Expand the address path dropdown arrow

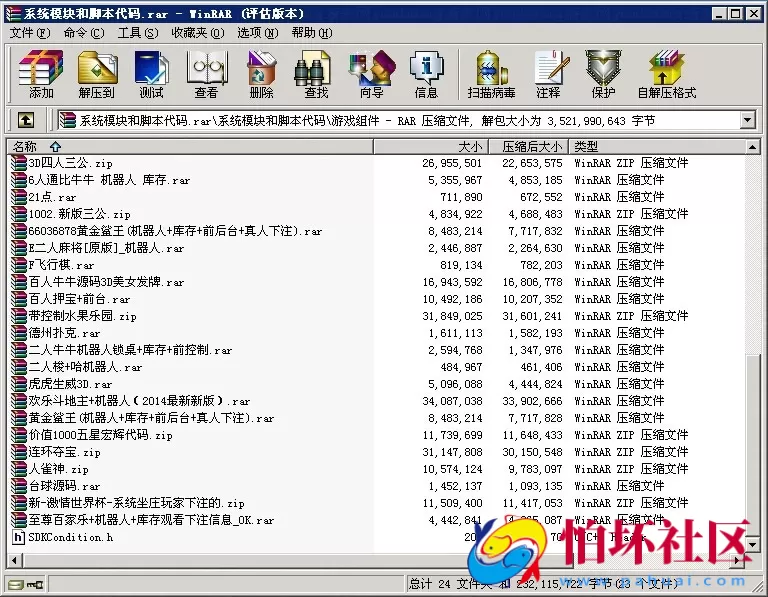click(x=747, y=120)
